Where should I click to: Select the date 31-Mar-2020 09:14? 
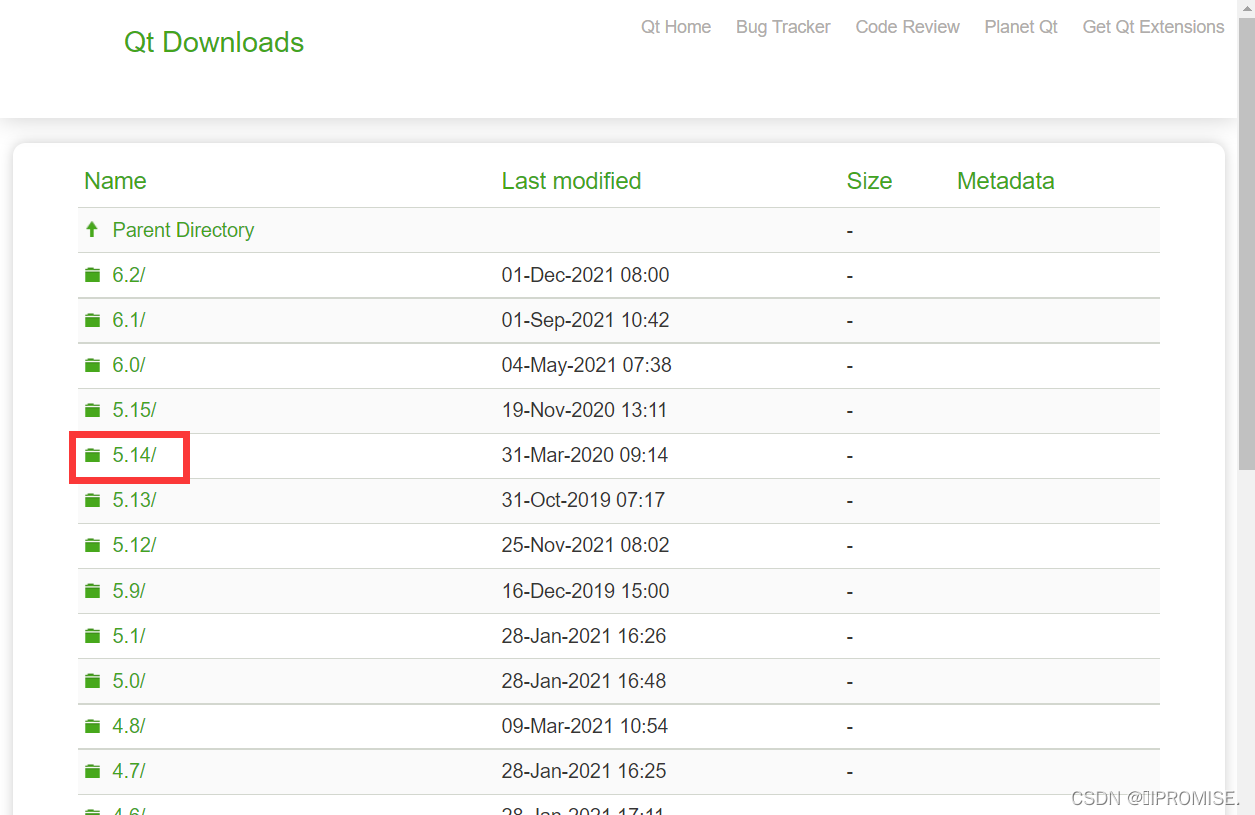(x=584, y=455)
